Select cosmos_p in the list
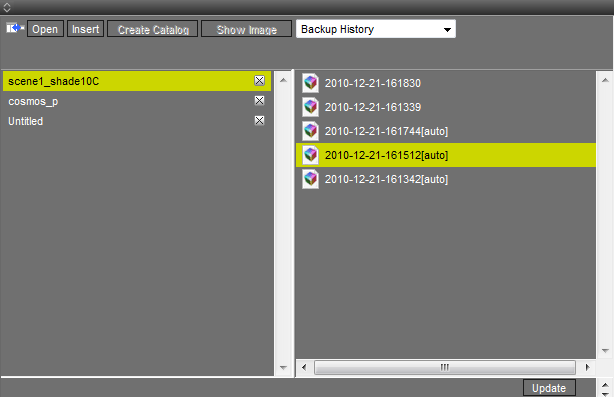 [137, 101]
